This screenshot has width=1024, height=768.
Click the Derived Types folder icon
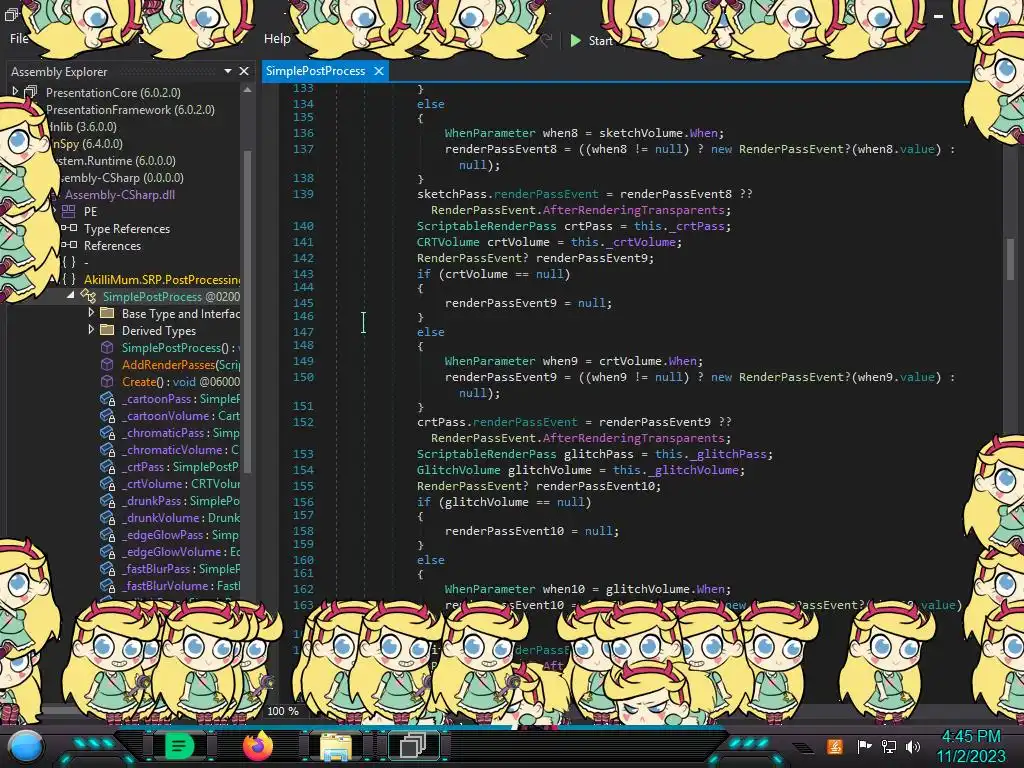click(x=107, y=330)
